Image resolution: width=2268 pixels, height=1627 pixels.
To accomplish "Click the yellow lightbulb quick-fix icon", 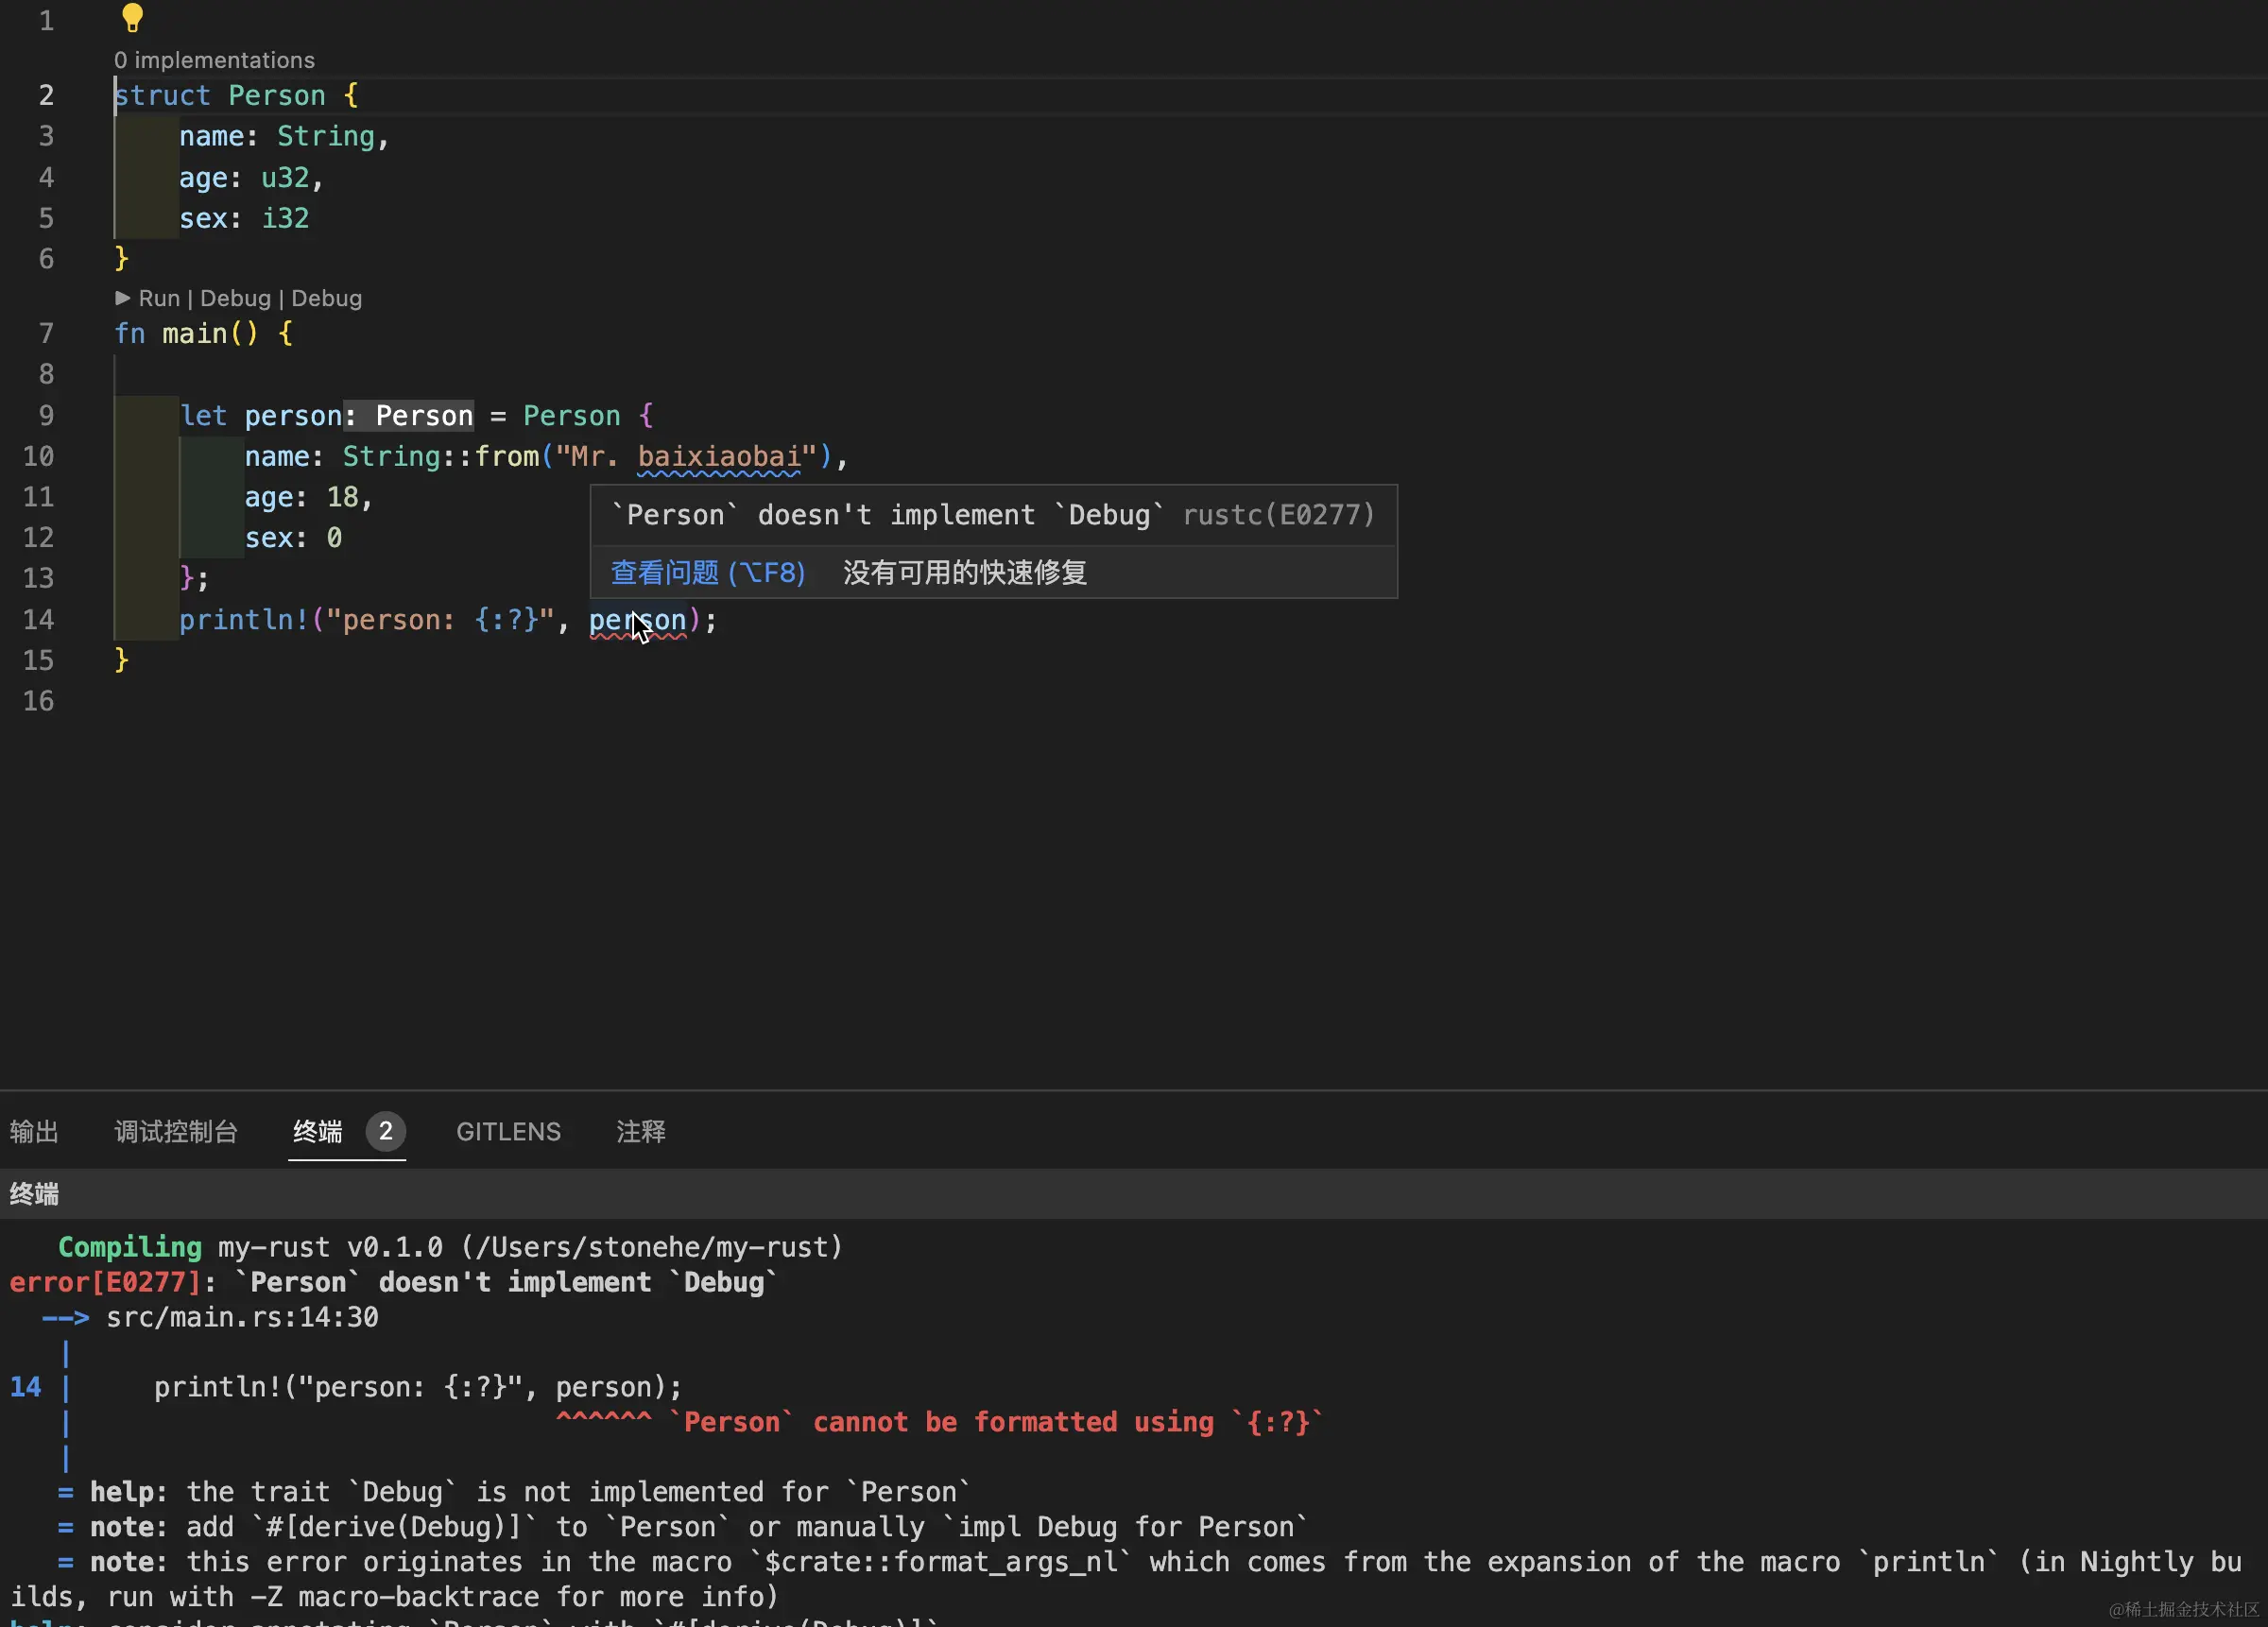I will click(x=132, y=17).
